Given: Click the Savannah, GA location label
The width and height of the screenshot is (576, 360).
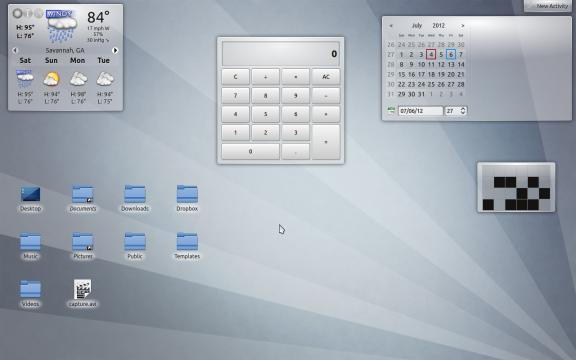Looking at the screenshot, I should pyautogui.click(x=65, y=50).
